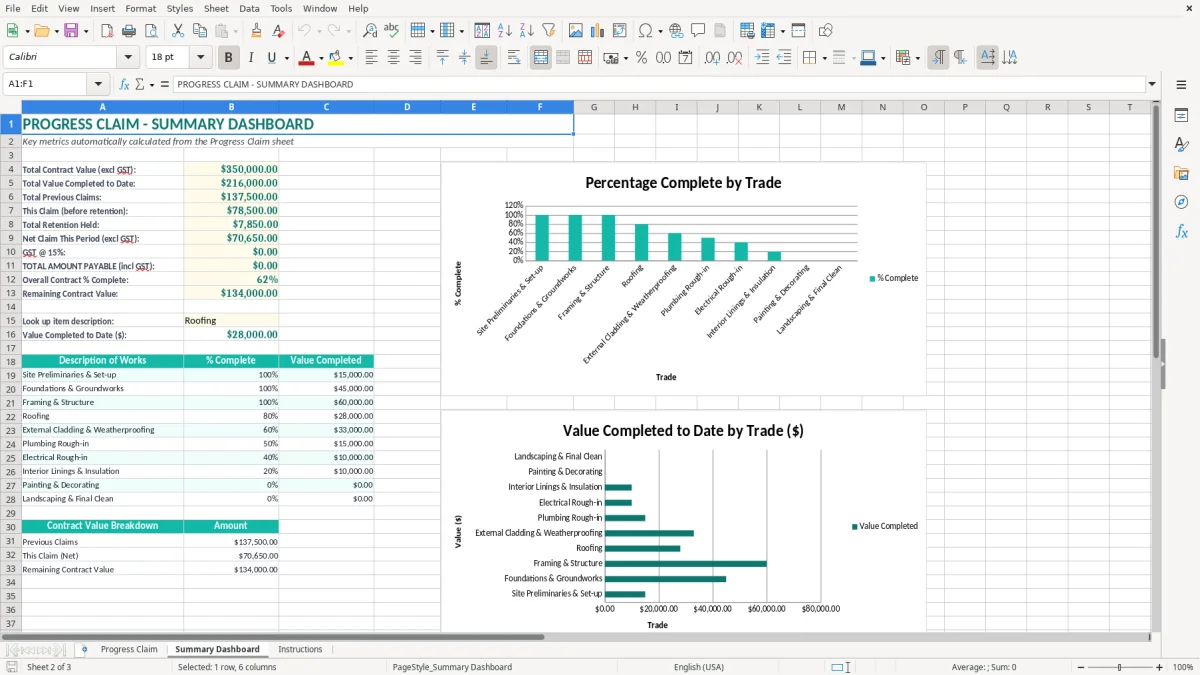This screenshot has height=675, width=1200.
Task: Select row 18 header
Action: pos(11,361)
